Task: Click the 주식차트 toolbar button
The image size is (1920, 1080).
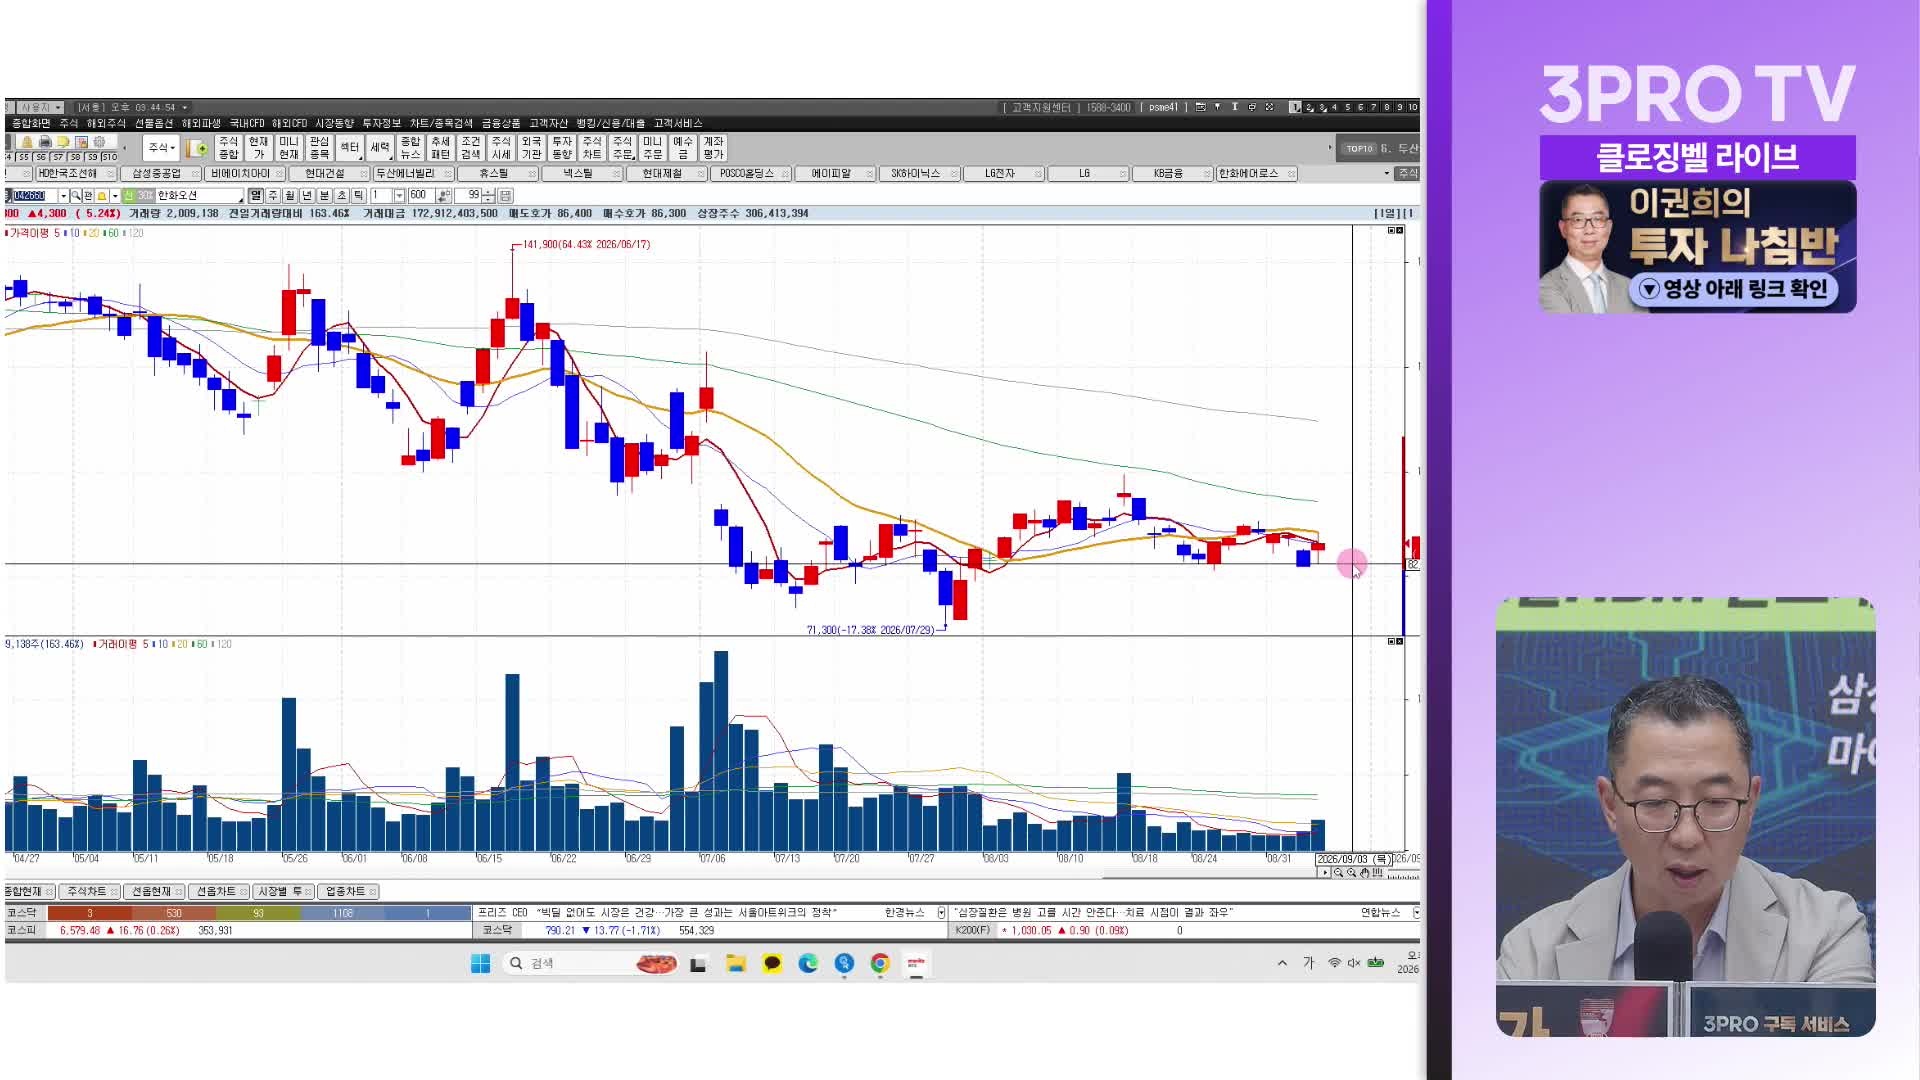Action: [x=592, y=148]
